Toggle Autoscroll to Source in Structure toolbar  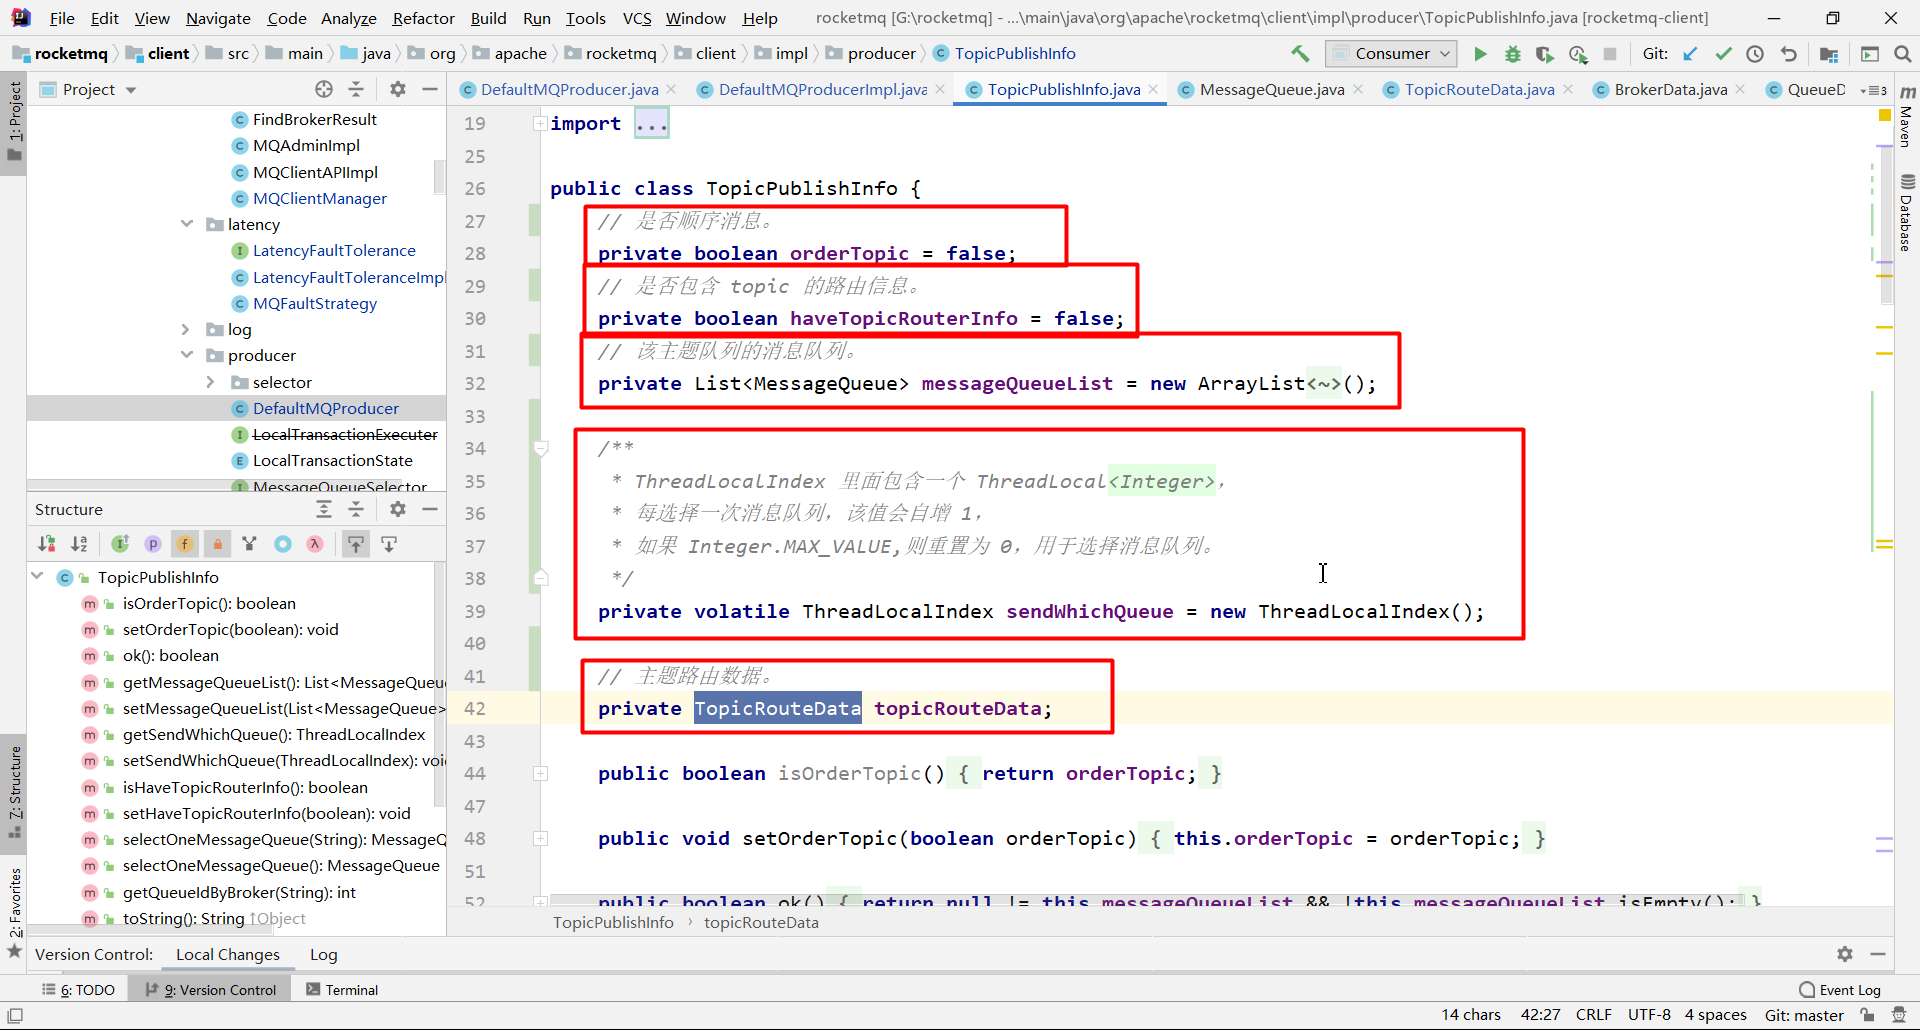pos(356,544)
